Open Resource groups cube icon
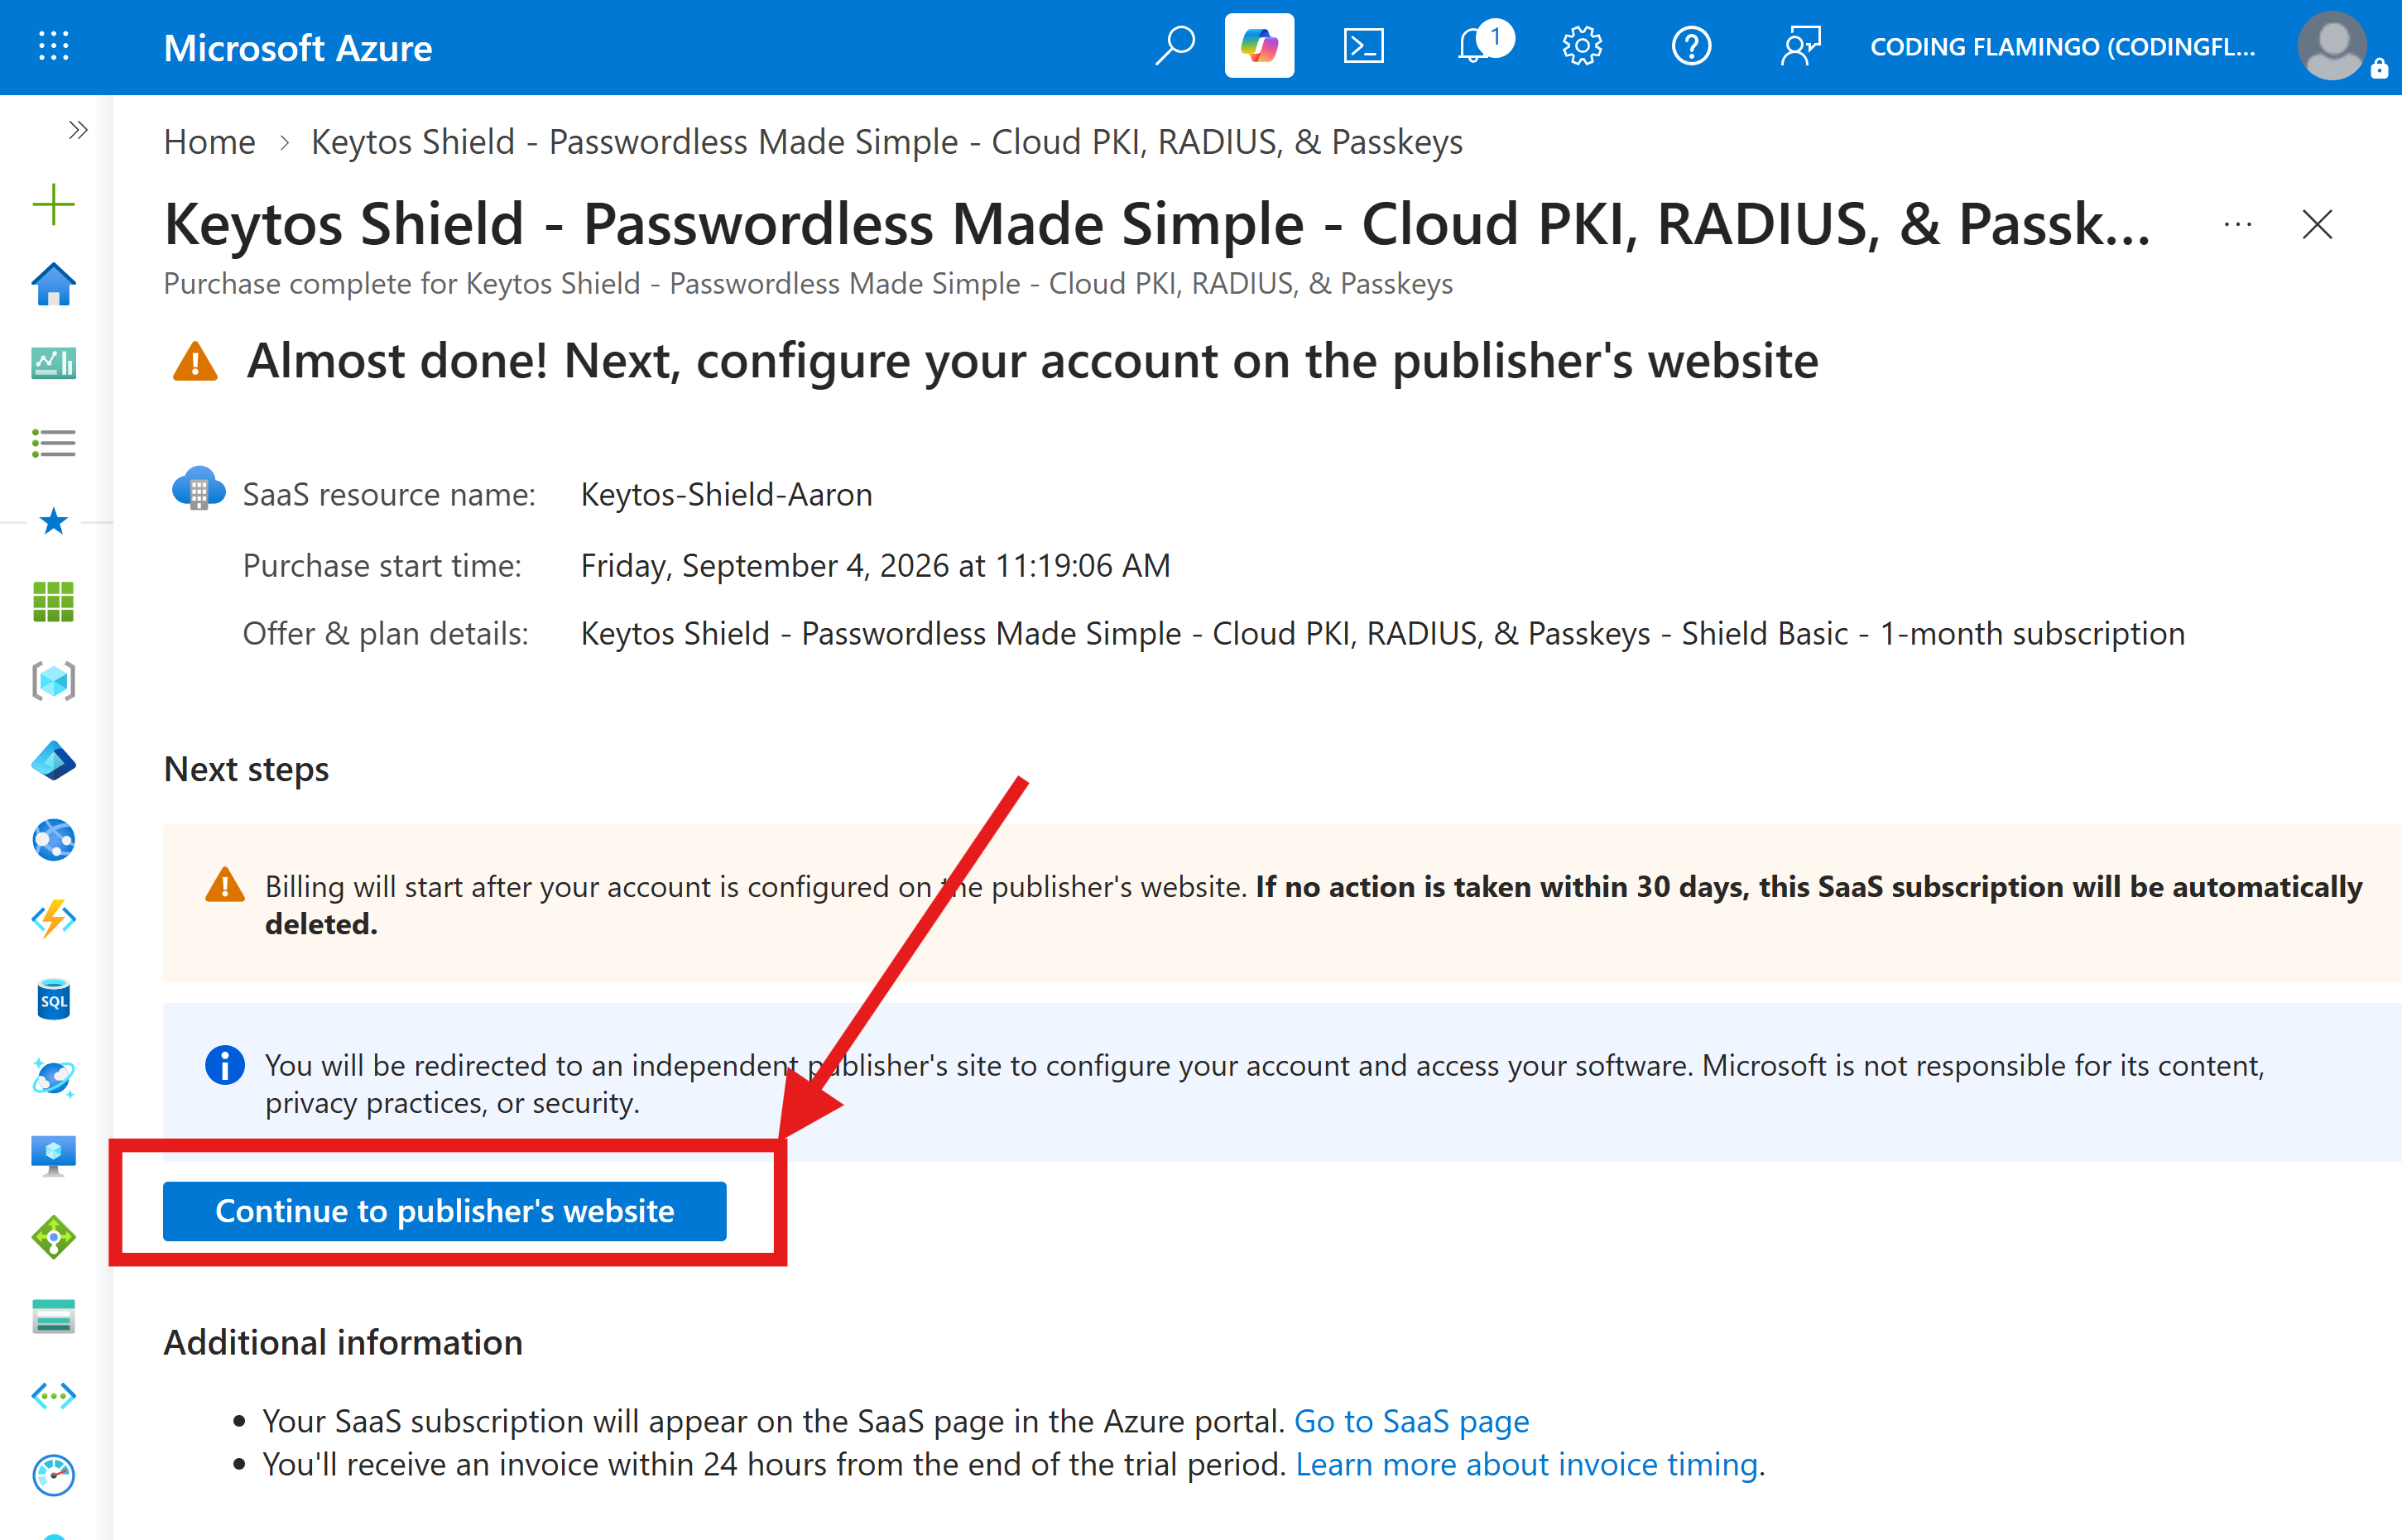Screen dimensions: 2402x1540 [53, 681]
